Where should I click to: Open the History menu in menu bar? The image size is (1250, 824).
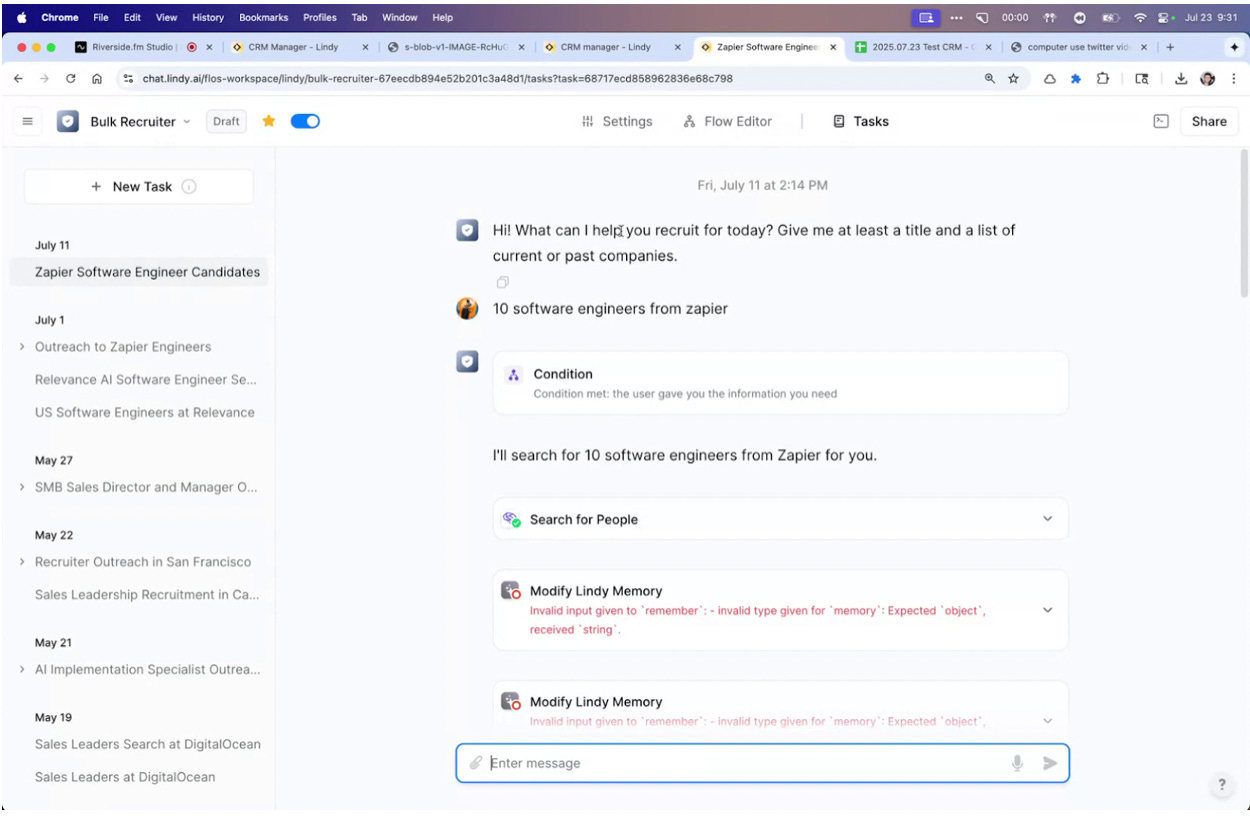(208, 17)
